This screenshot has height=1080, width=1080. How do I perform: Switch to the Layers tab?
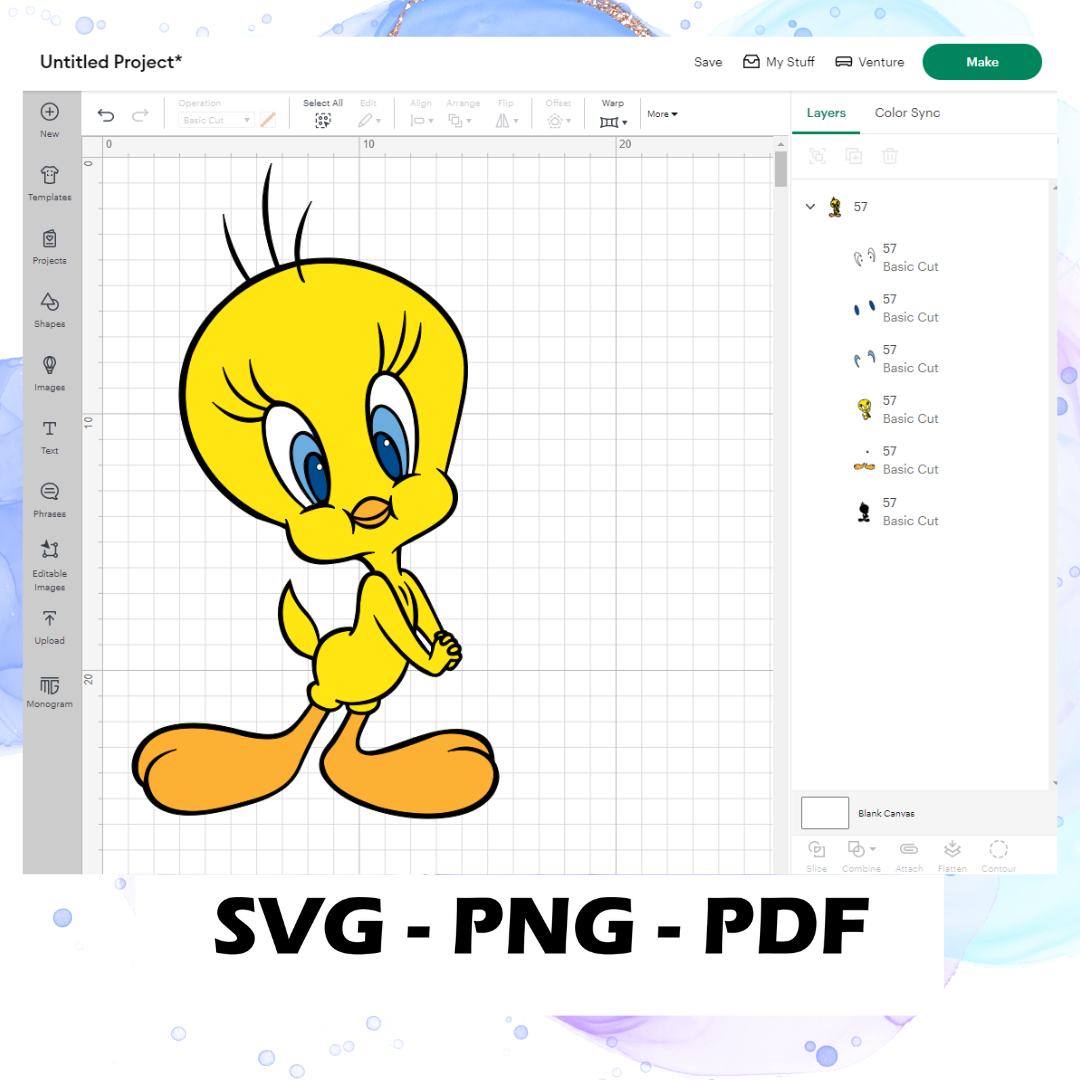[826, 113]
